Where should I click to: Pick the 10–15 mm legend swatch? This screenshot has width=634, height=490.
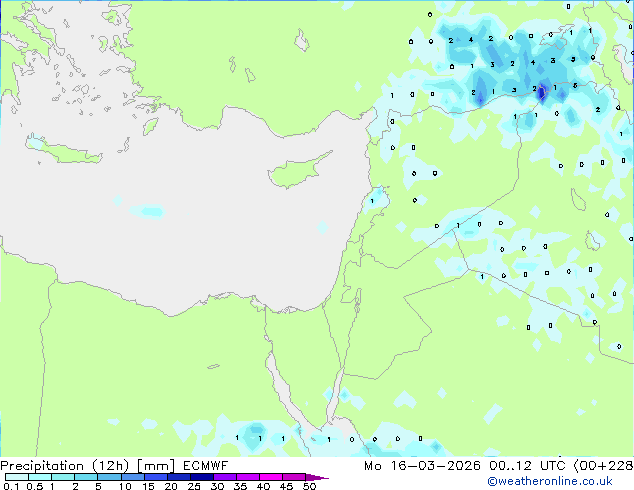coord(132,477)
